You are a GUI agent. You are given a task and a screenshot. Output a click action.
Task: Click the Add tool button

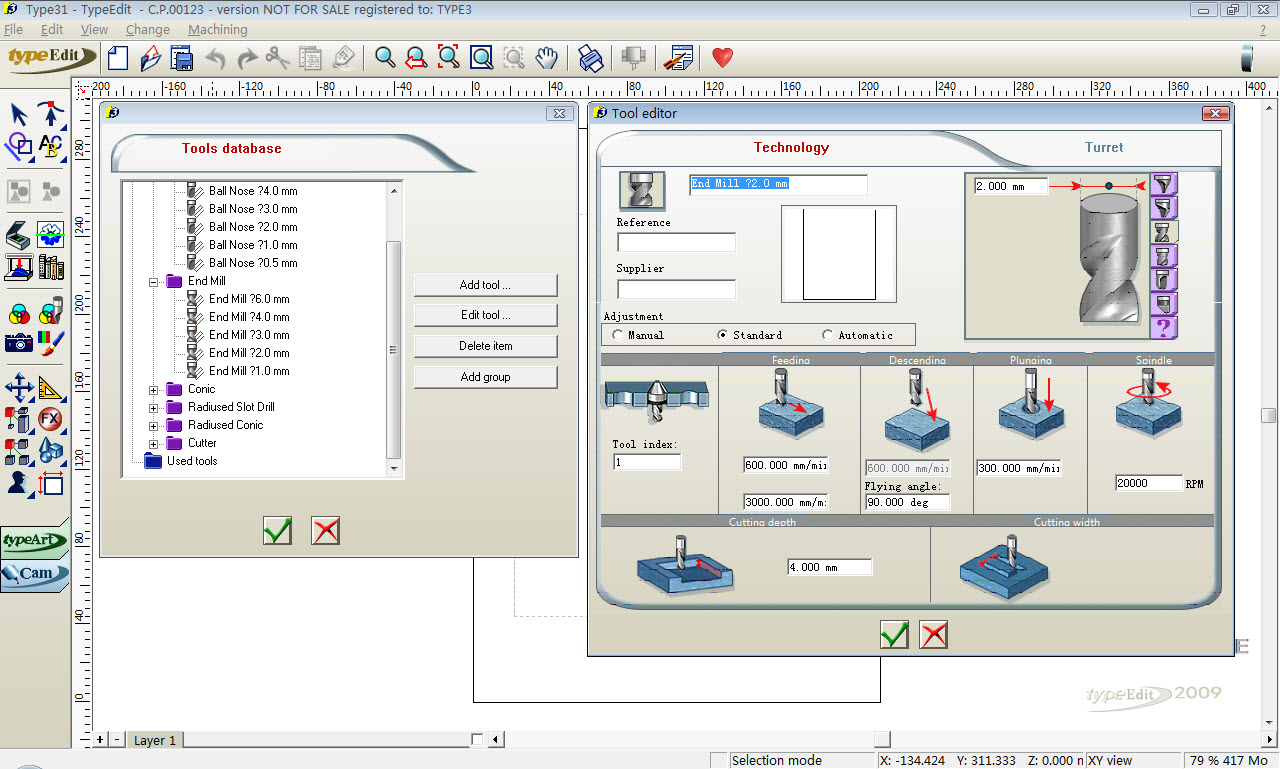tap(485, 285)
